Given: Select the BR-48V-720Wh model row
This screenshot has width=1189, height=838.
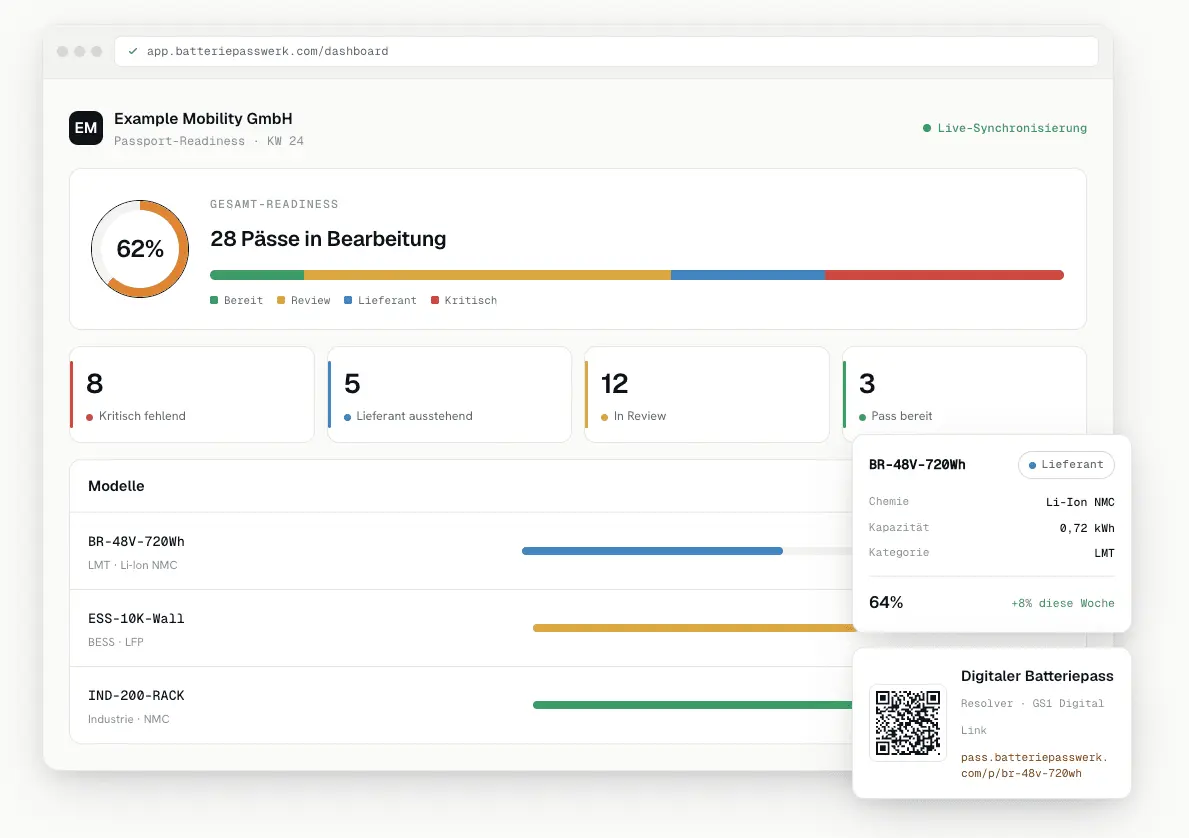Looking at the screenshot, I should click(461, 551).
